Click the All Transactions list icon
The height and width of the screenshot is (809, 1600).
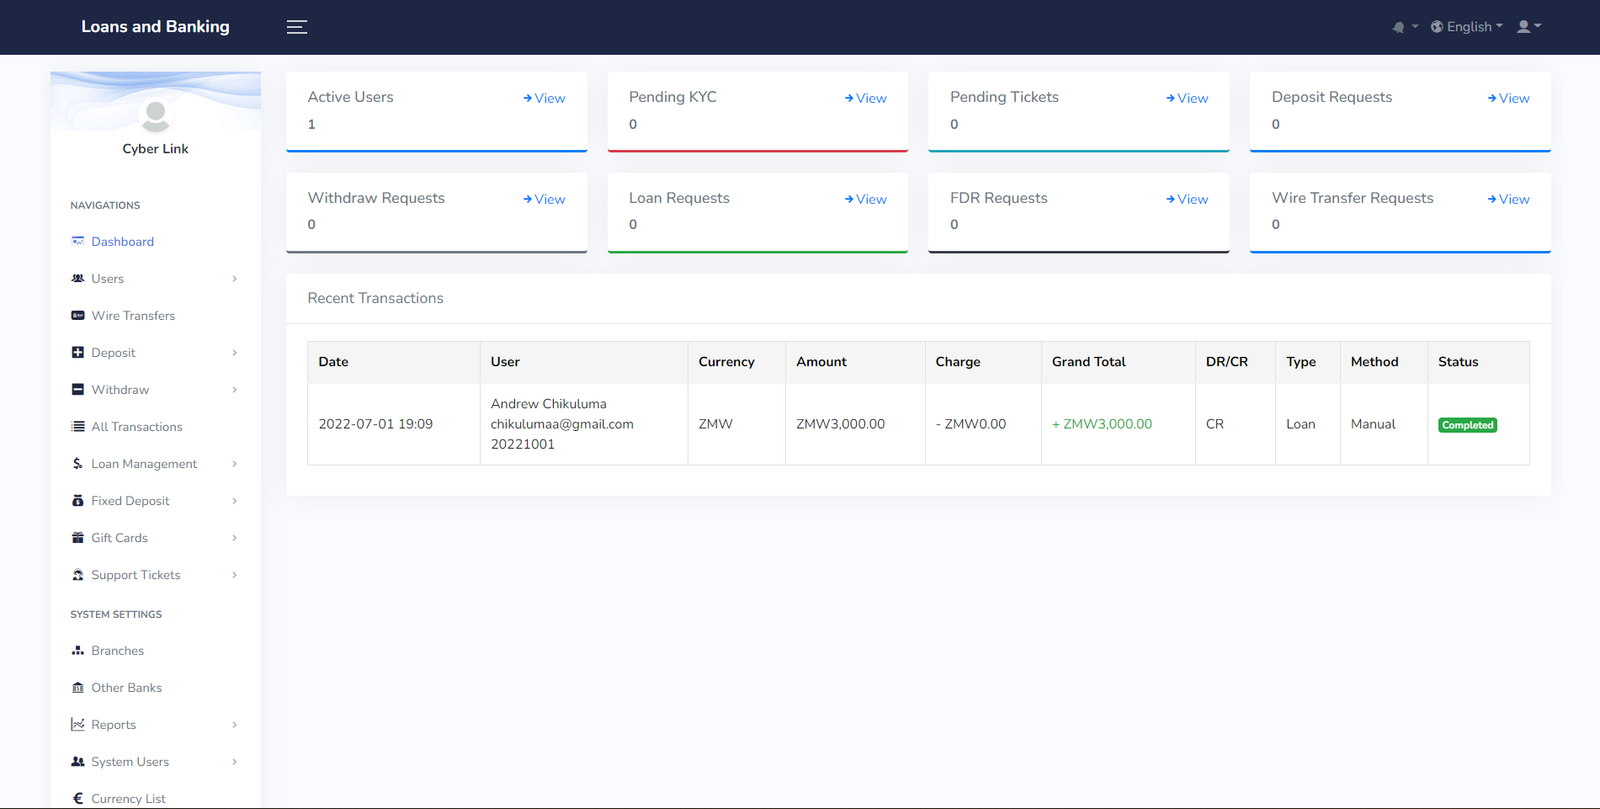coord(78,427)
